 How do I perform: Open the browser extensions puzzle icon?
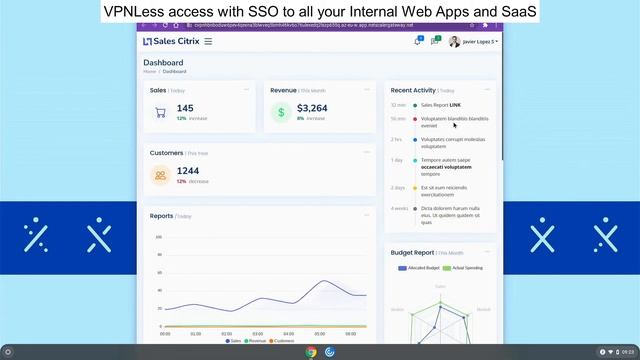(485, 25)
